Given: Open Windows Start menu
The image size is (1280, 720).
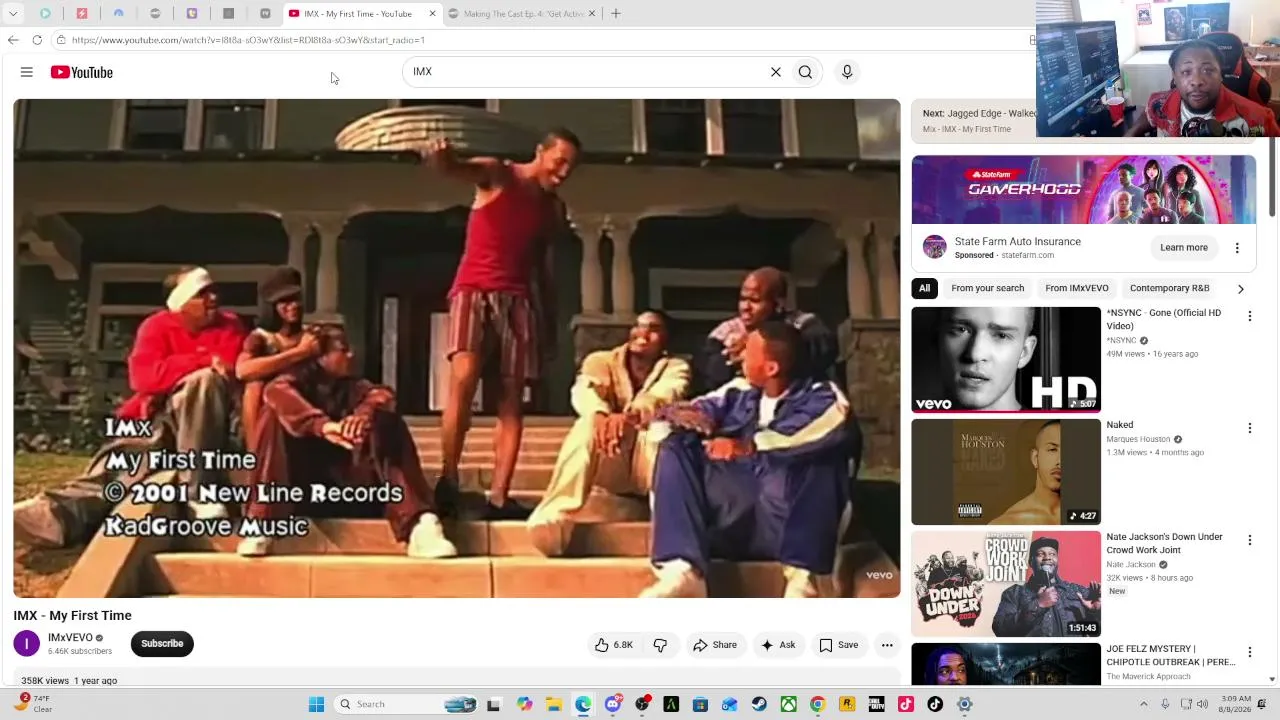Looking at the screenshot, I should (316, 704).
